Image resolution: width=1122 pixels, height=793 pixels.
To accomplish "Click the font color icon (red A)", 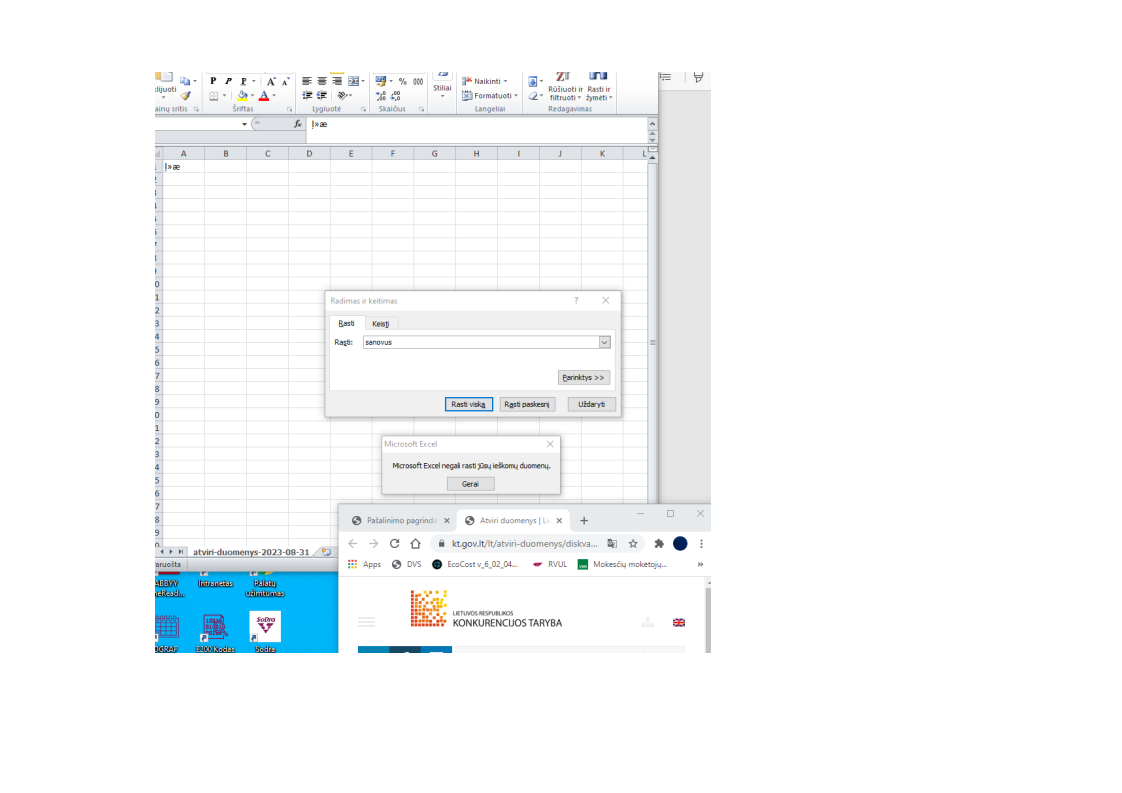I will click(x=263, y=96).
